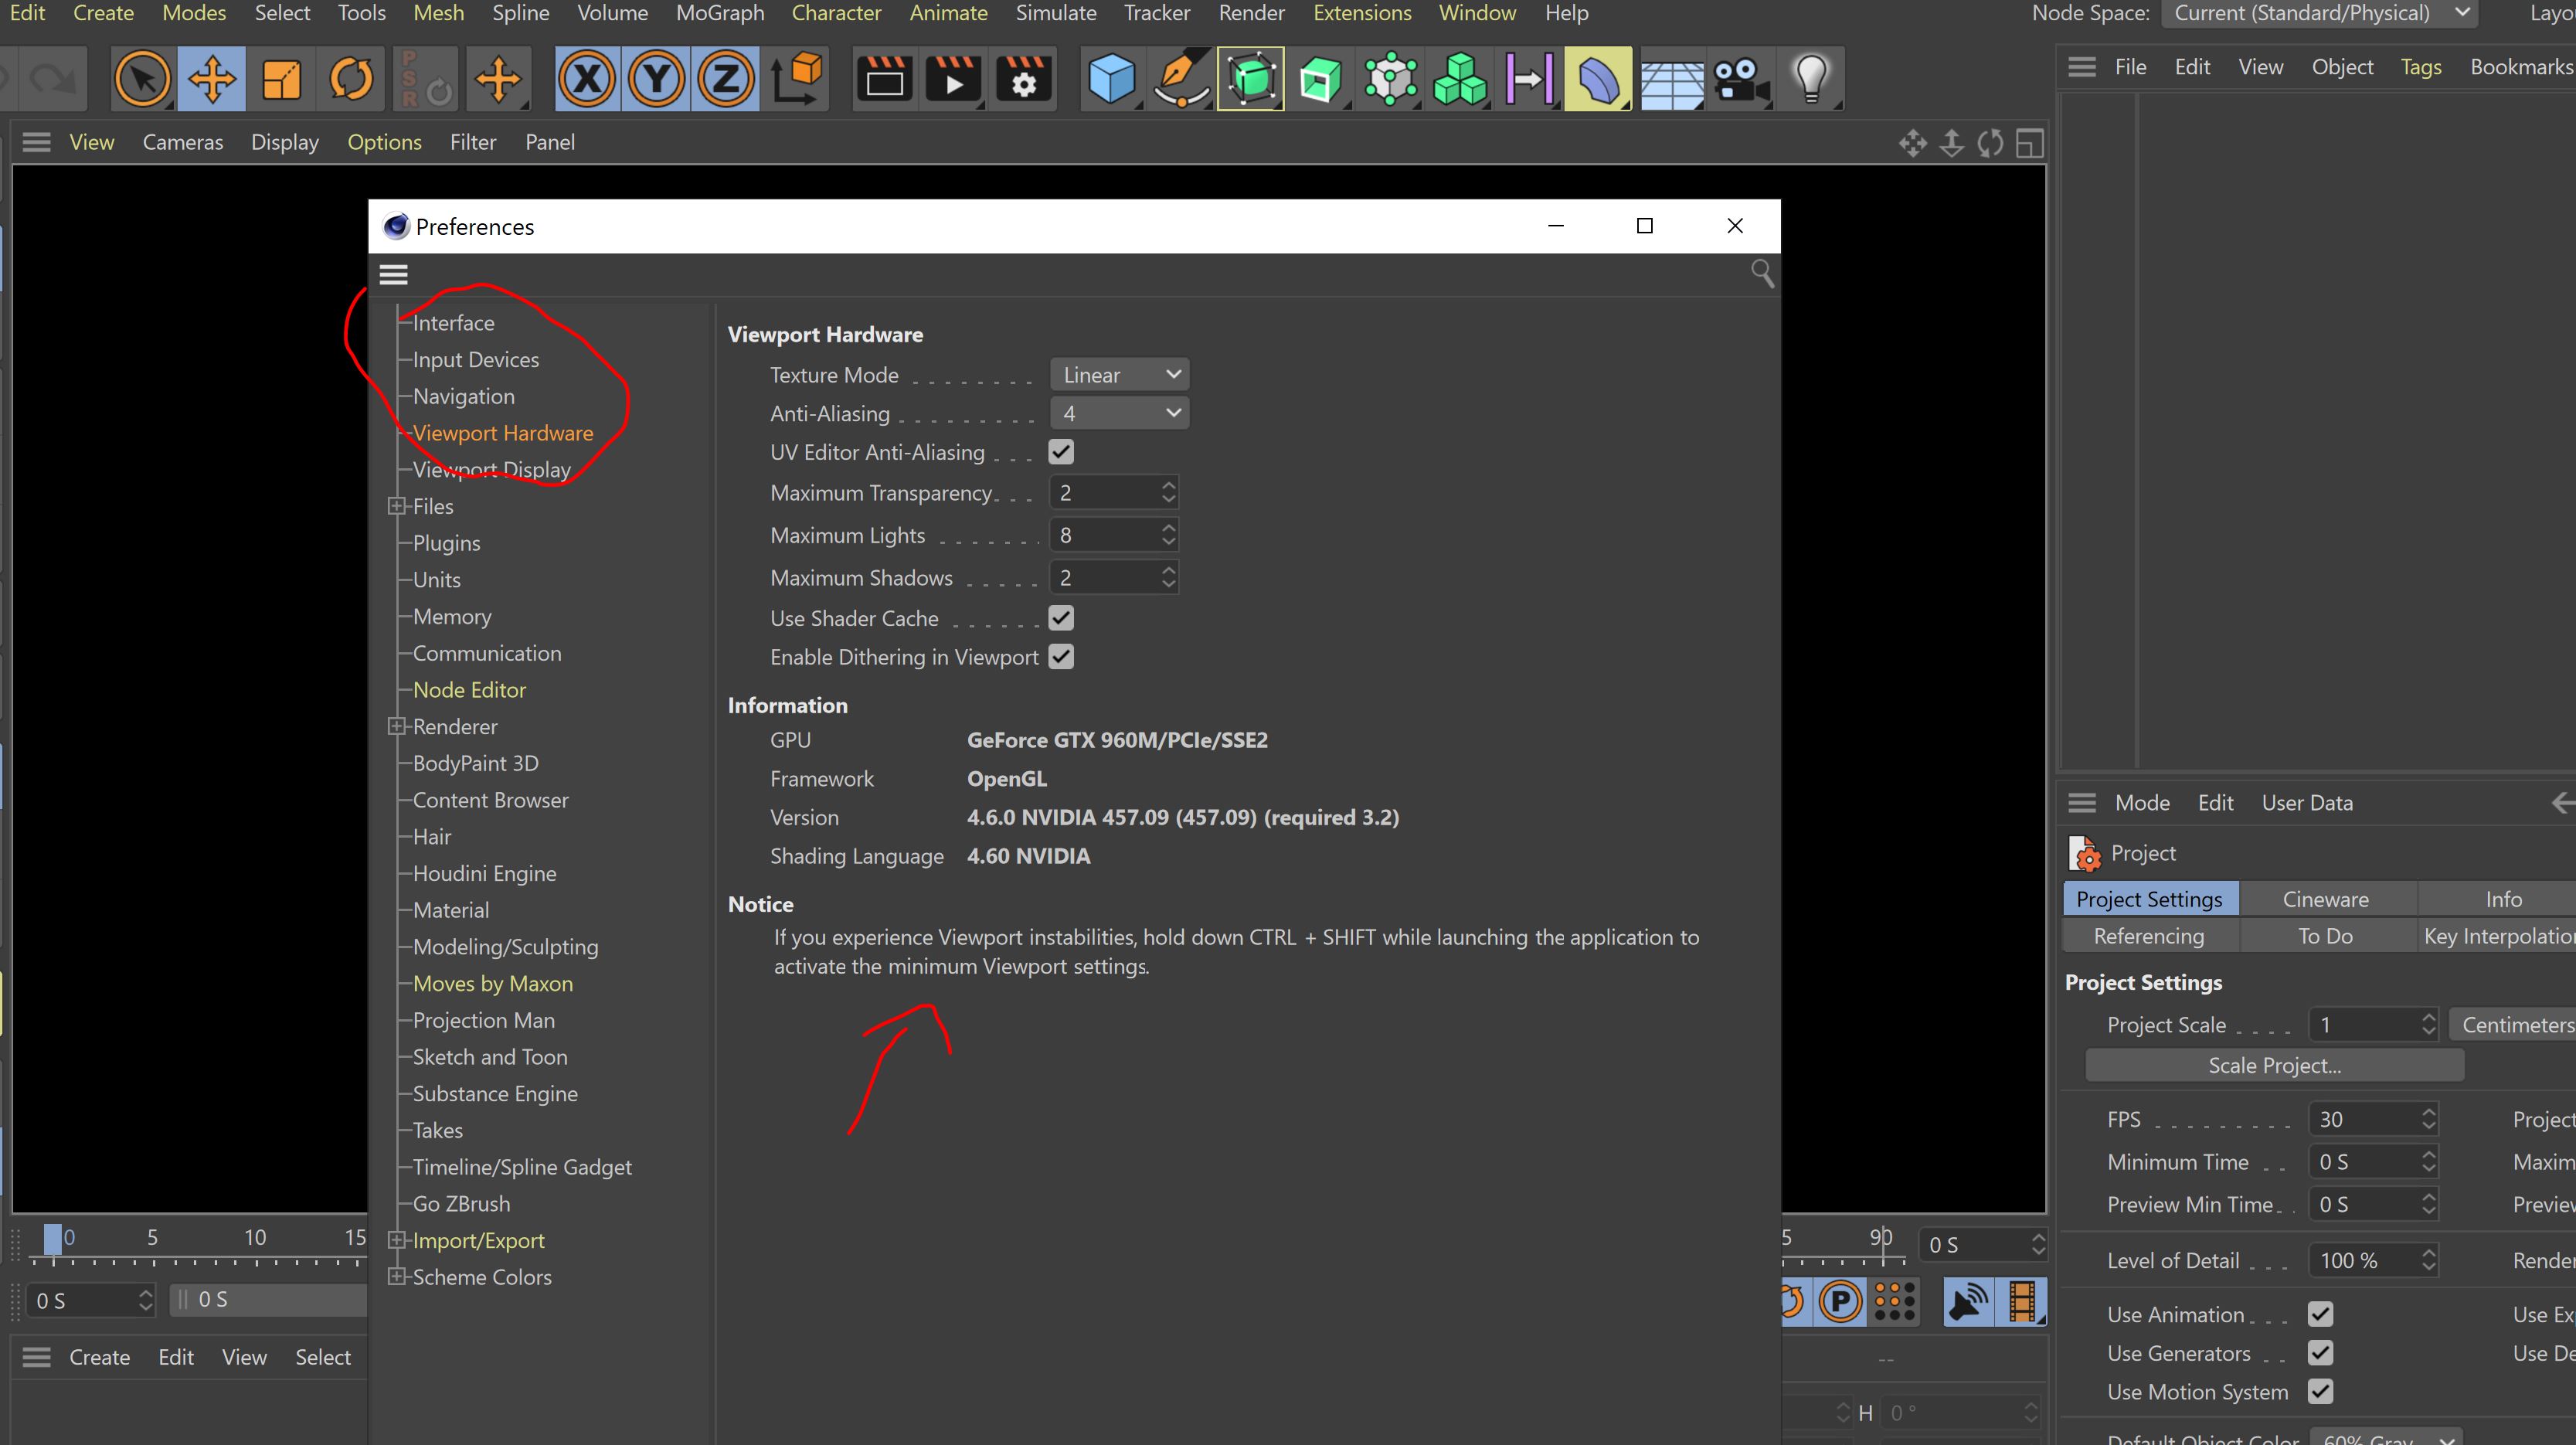Click the Scale tool icon

[x=282, y=78]
